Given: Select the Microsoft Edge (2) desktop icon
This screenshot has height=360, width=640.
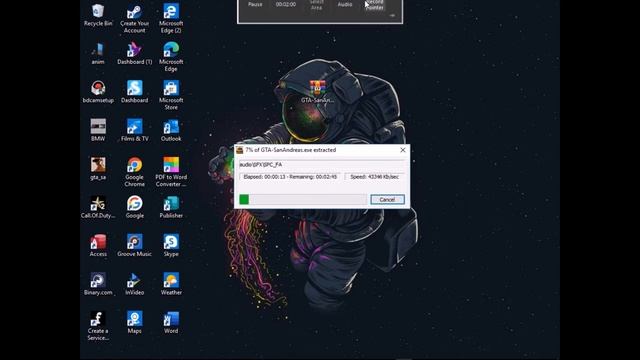Looking at the screenshot, I should pos(171,19).
